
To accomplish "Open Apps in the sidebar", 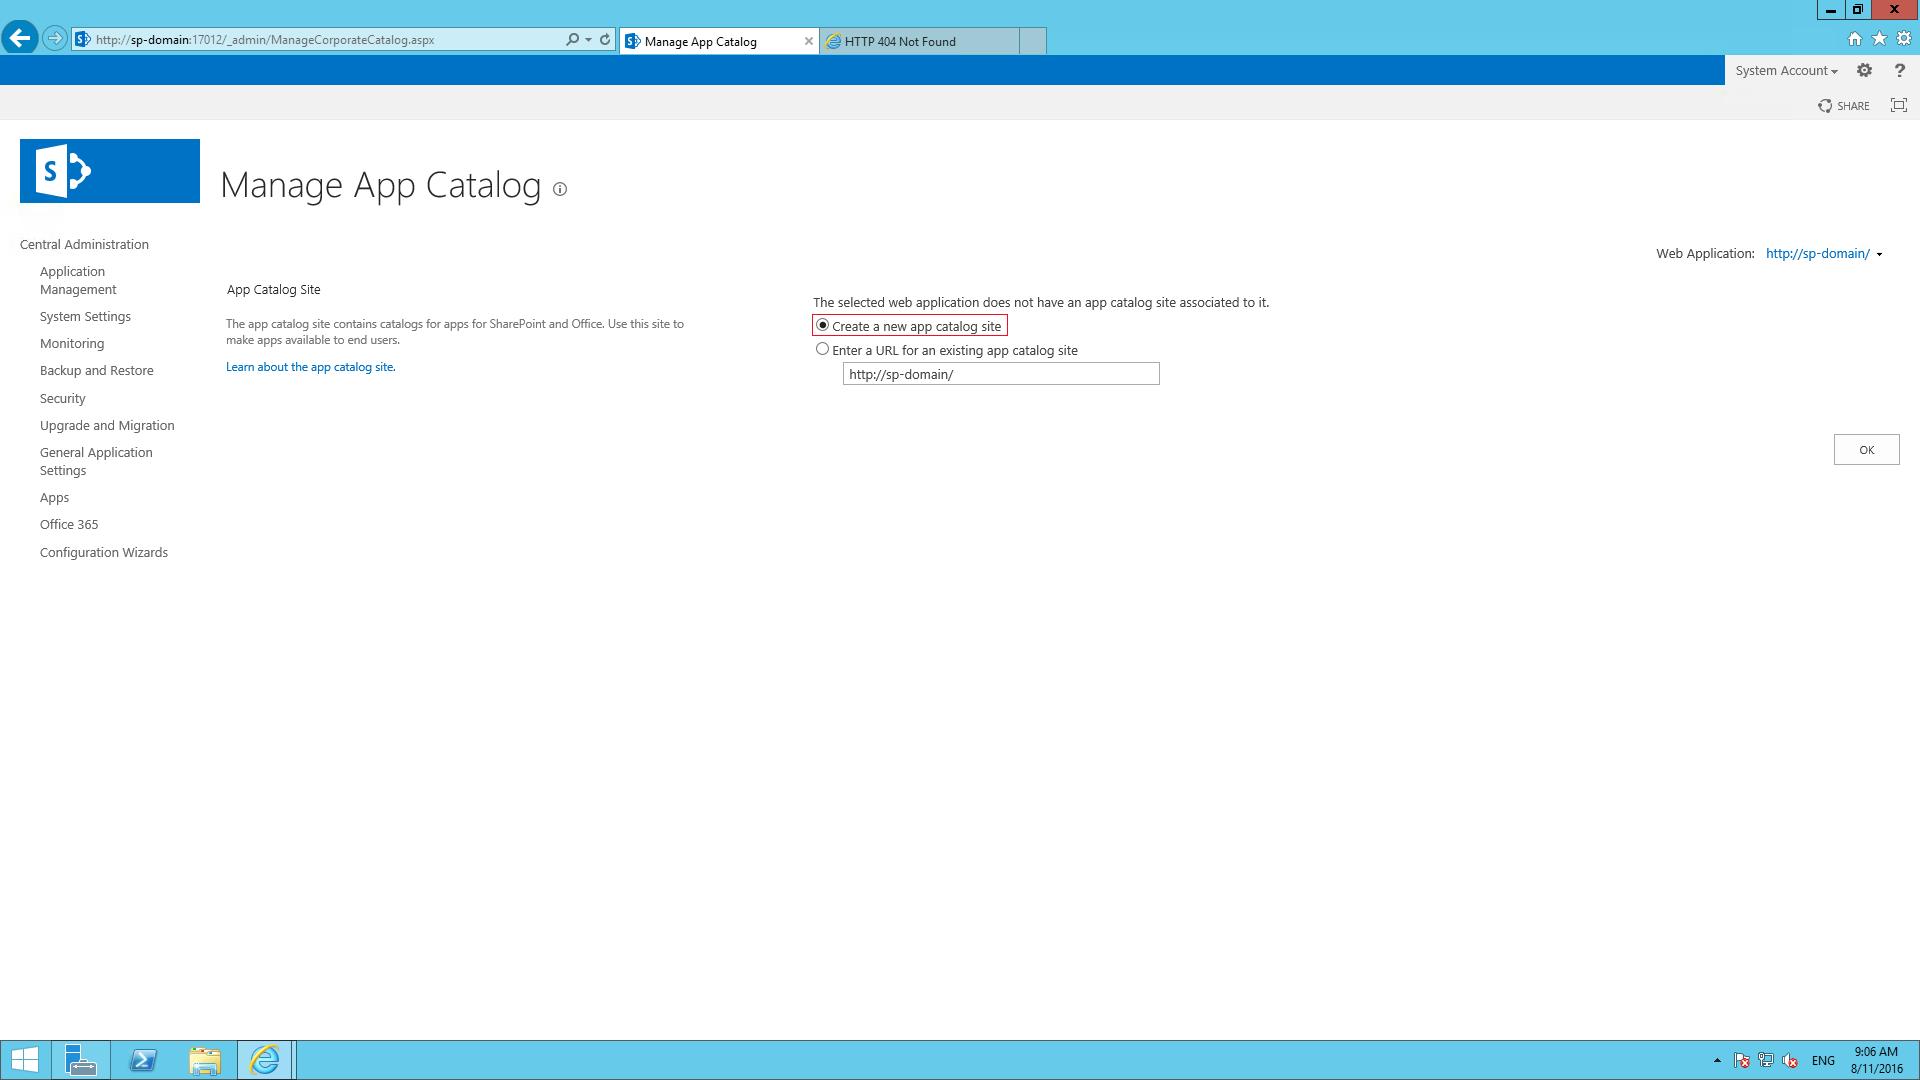I will pyautogui.click(x=55, y=498).
